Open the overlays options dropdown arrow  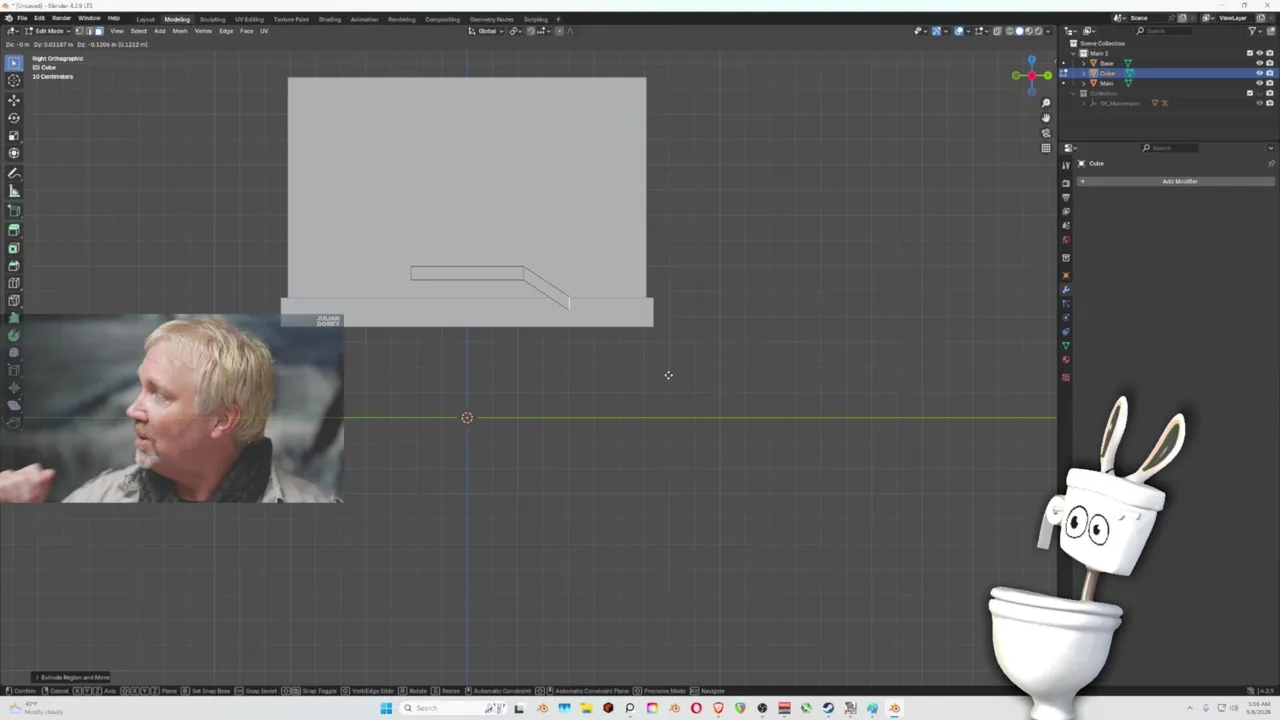[x=968, y=31]
